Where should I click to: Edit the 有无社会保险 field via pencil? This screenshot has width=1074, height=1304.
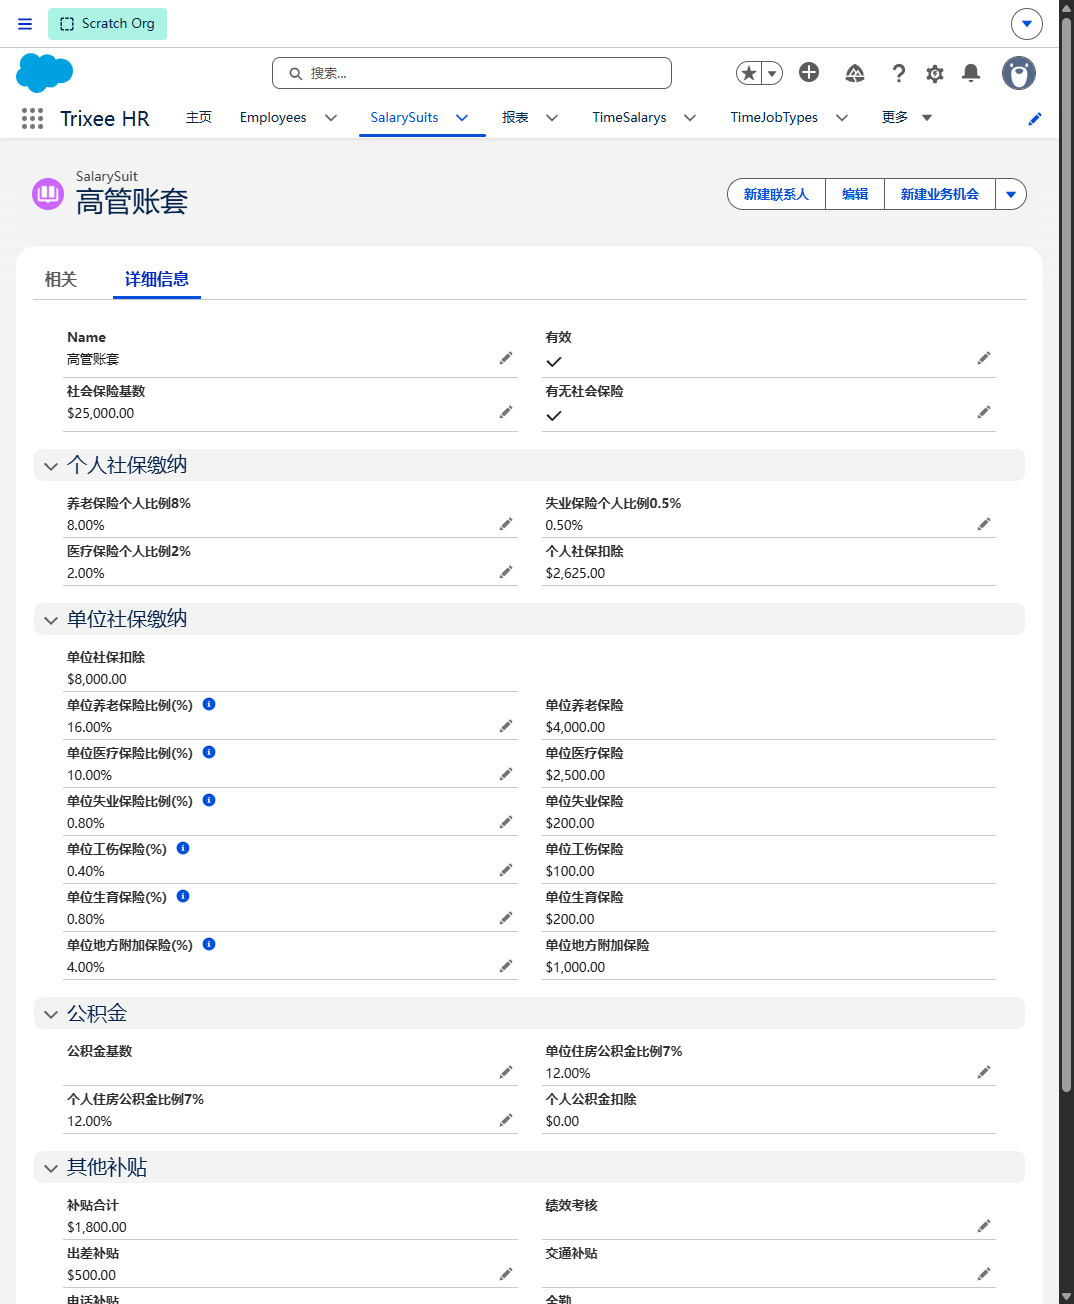[984, 412]
